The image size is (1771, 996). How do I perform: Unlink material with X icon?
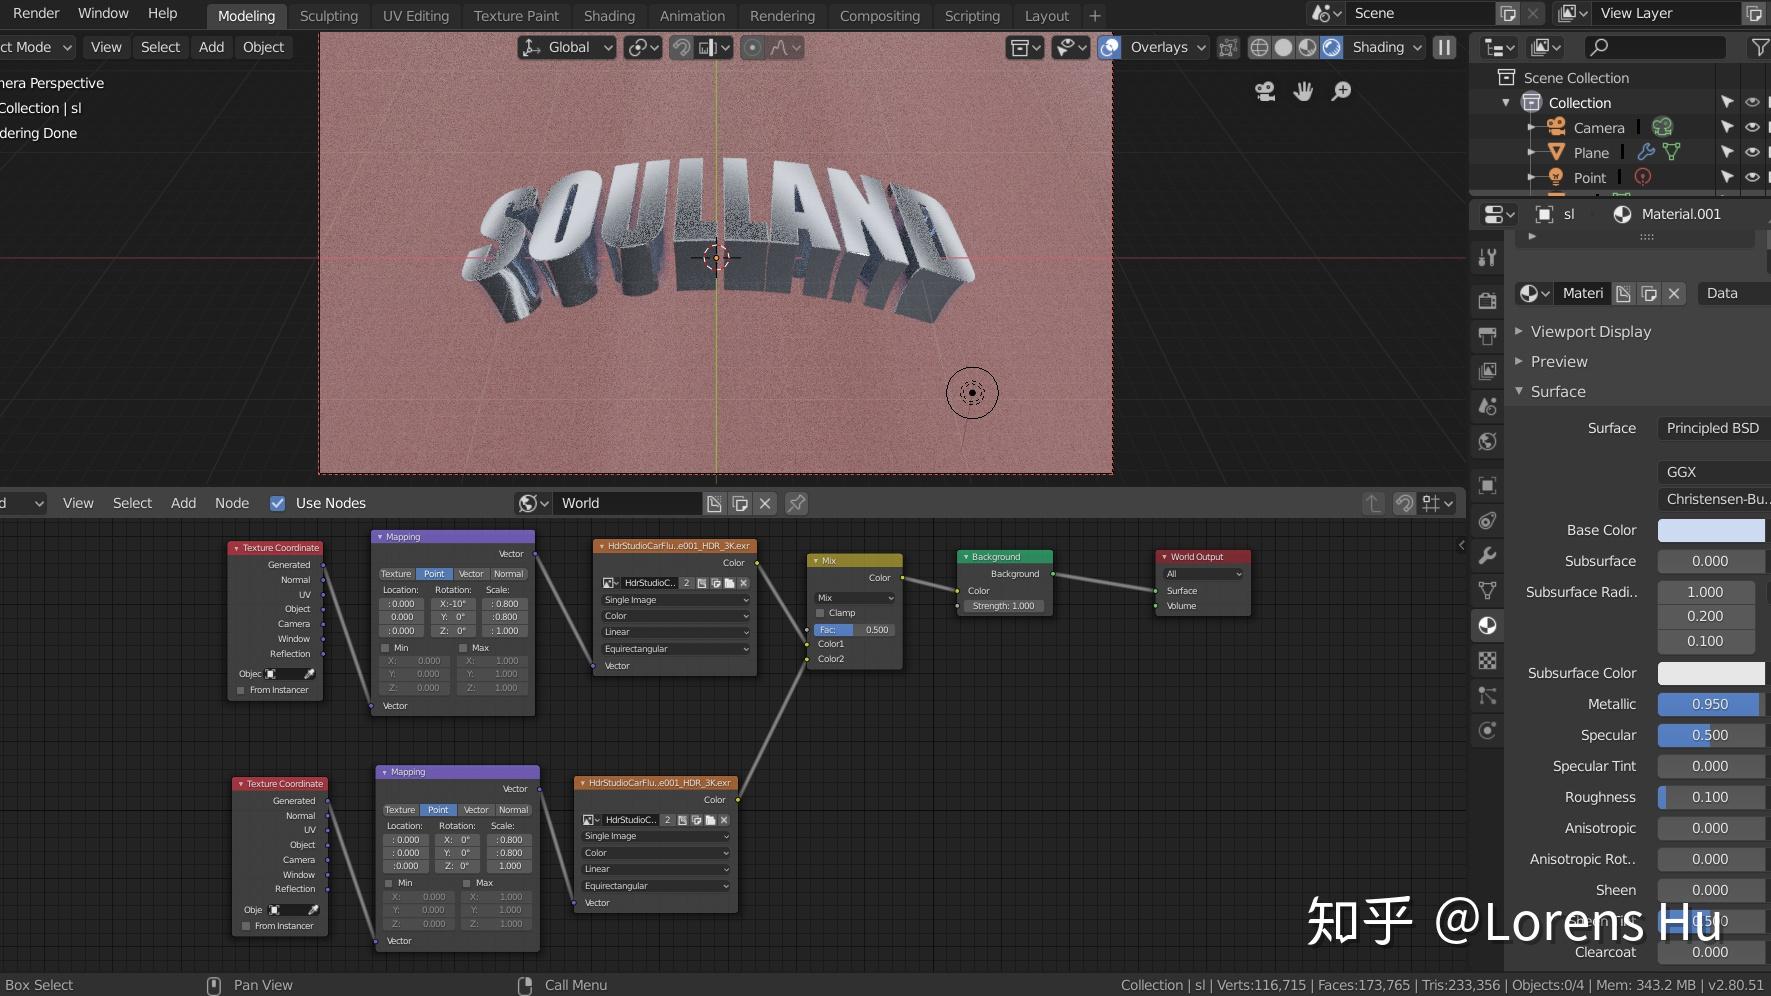click(1674, 293)
